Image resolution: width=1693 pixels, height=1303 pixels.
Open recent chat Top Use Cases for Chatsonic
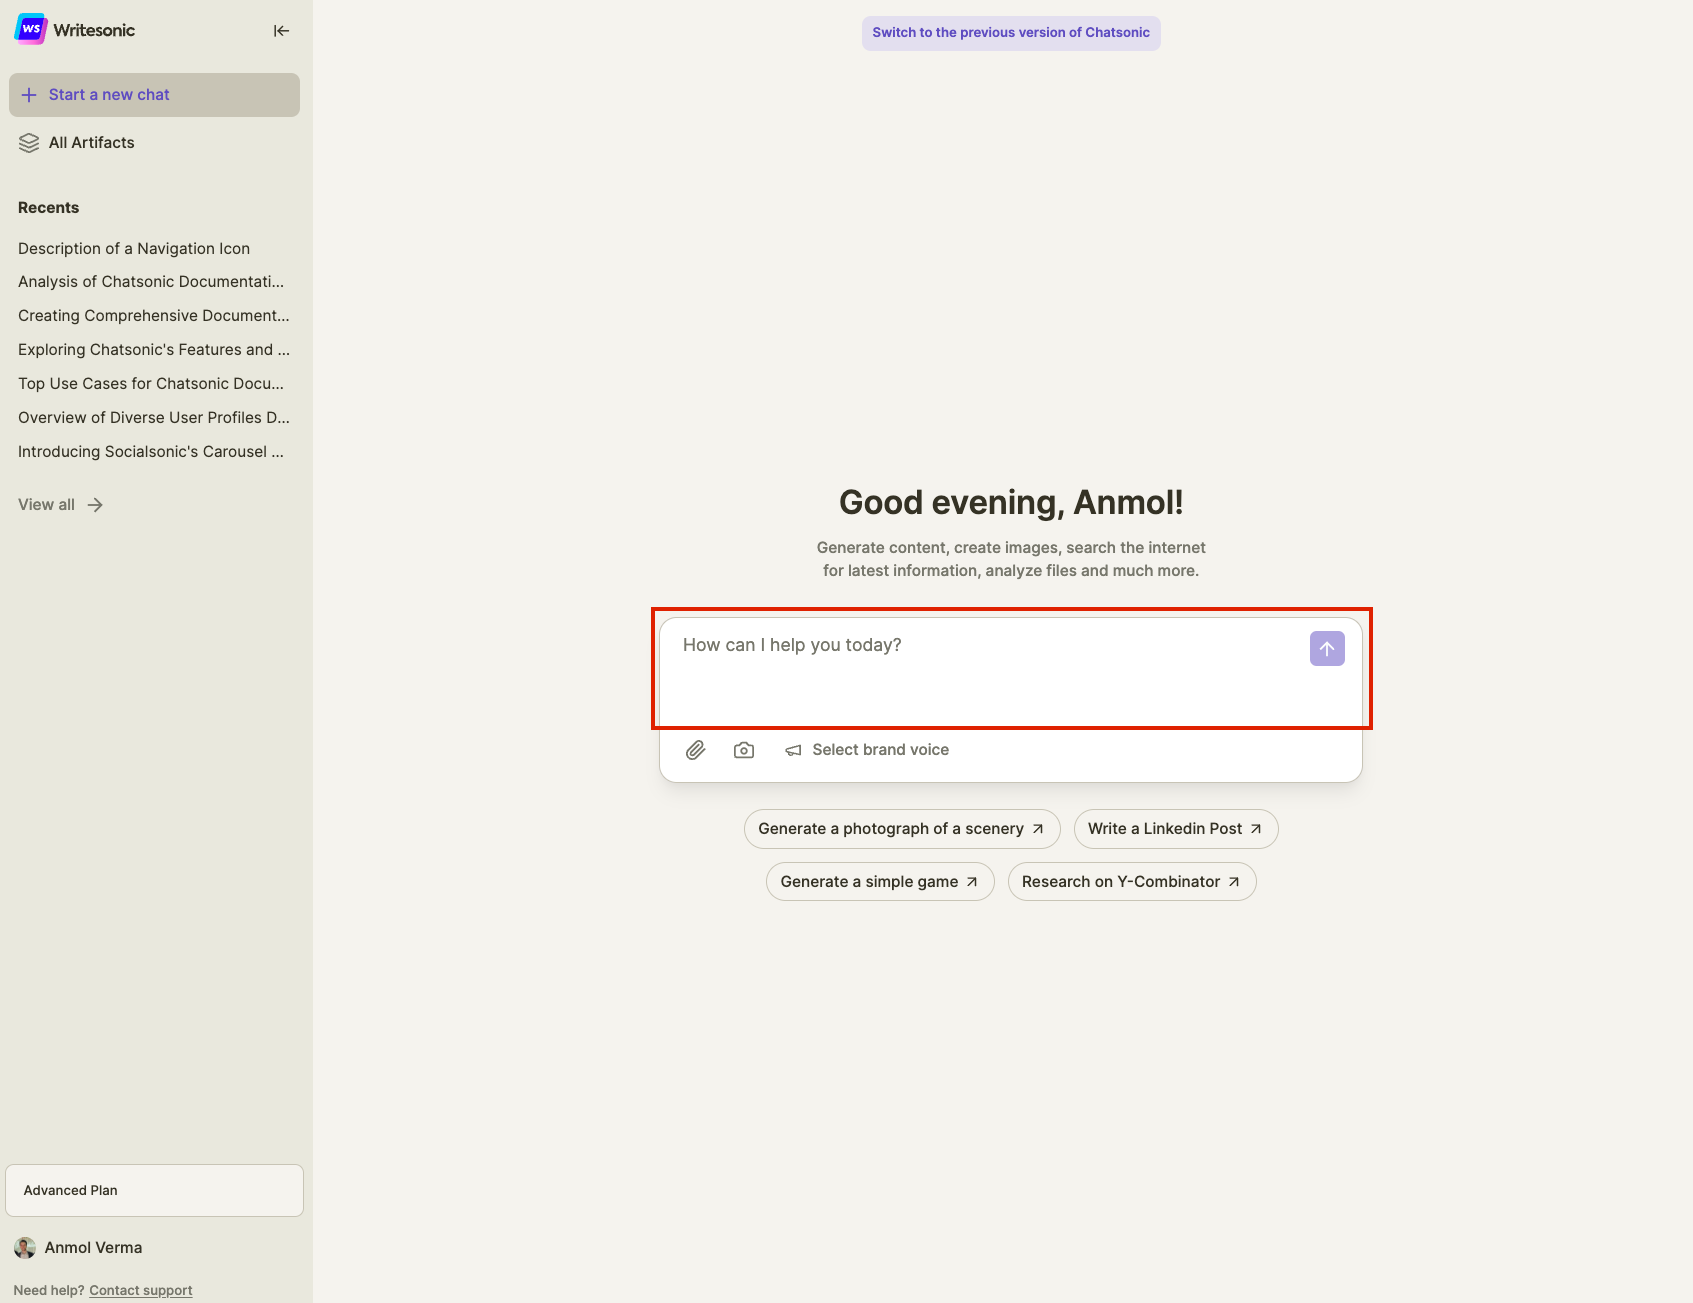click(x=151, y=384)
